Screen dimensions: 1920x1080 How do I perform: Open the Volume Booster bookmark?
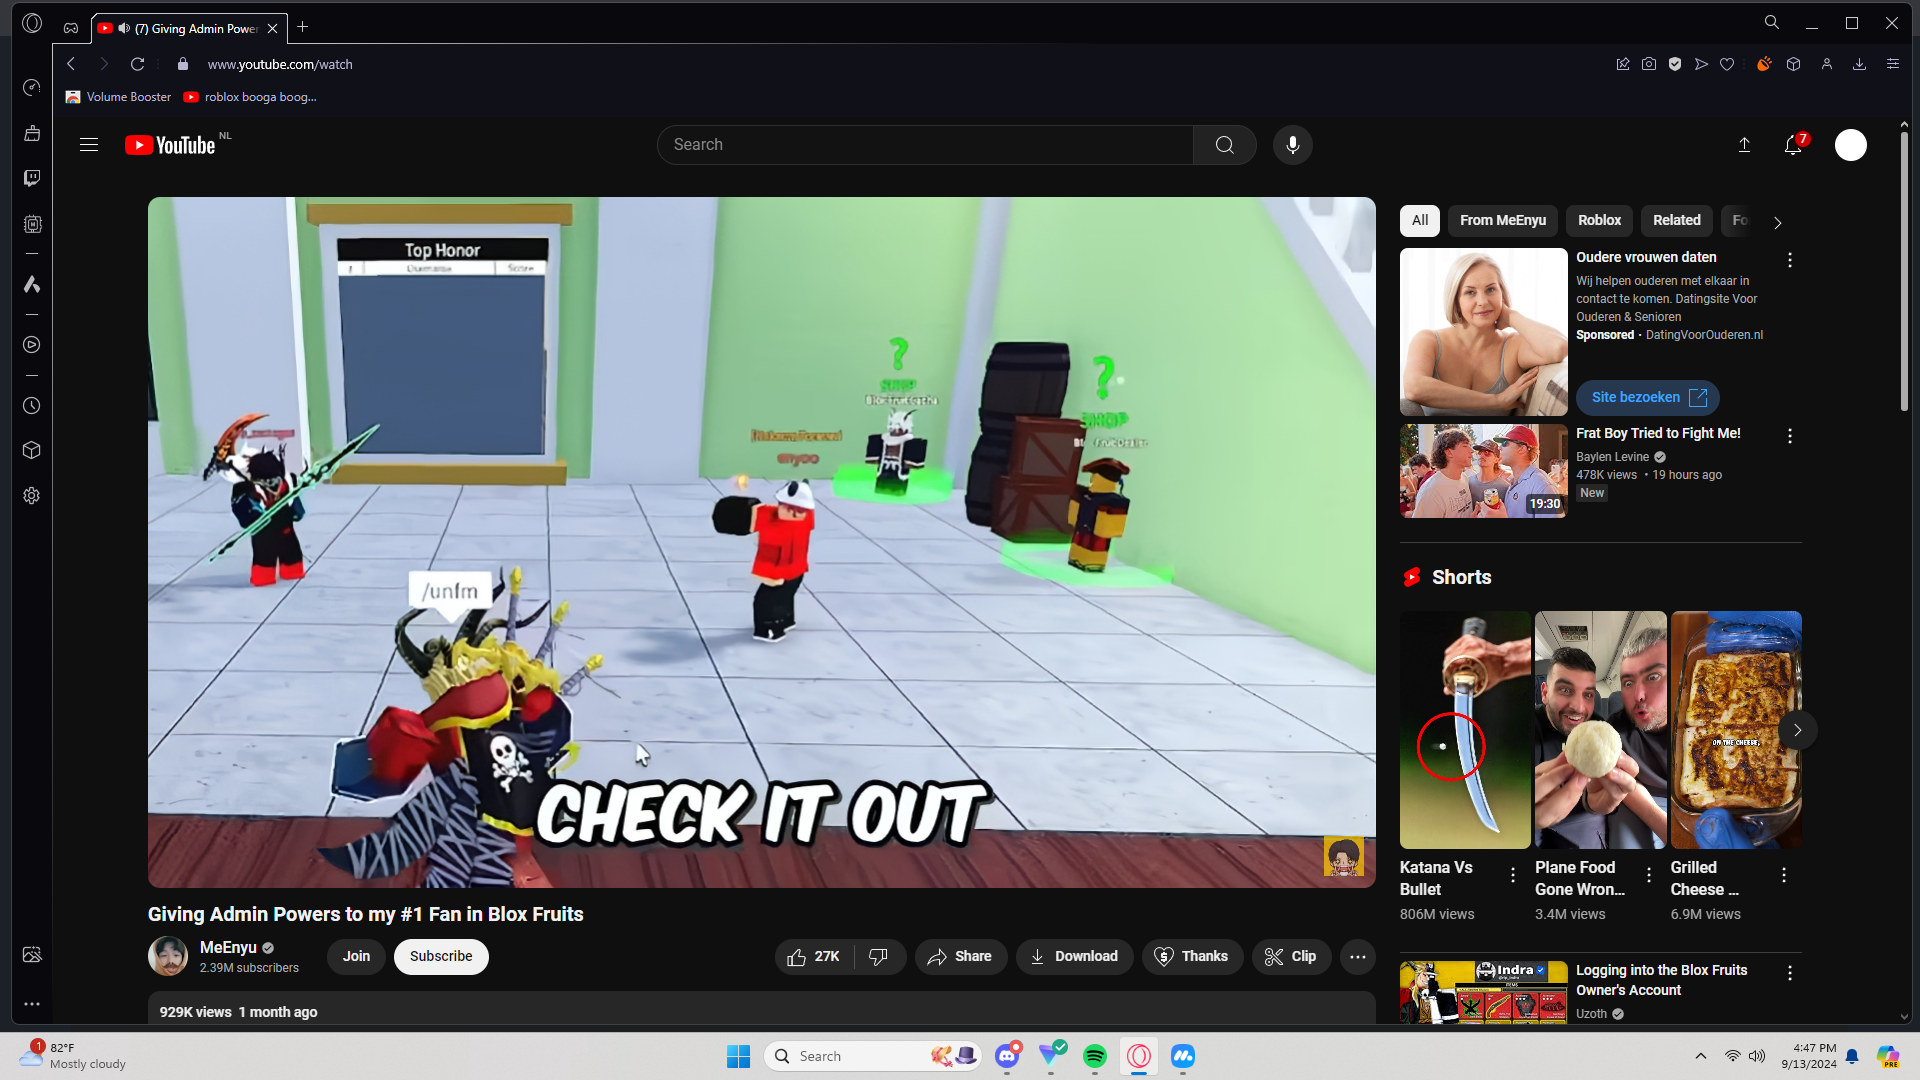[x=119, y=97]
